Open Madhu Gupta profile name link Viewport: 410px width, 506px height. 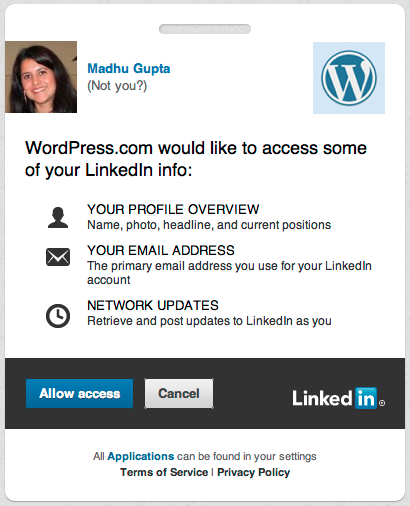(129, 68)
